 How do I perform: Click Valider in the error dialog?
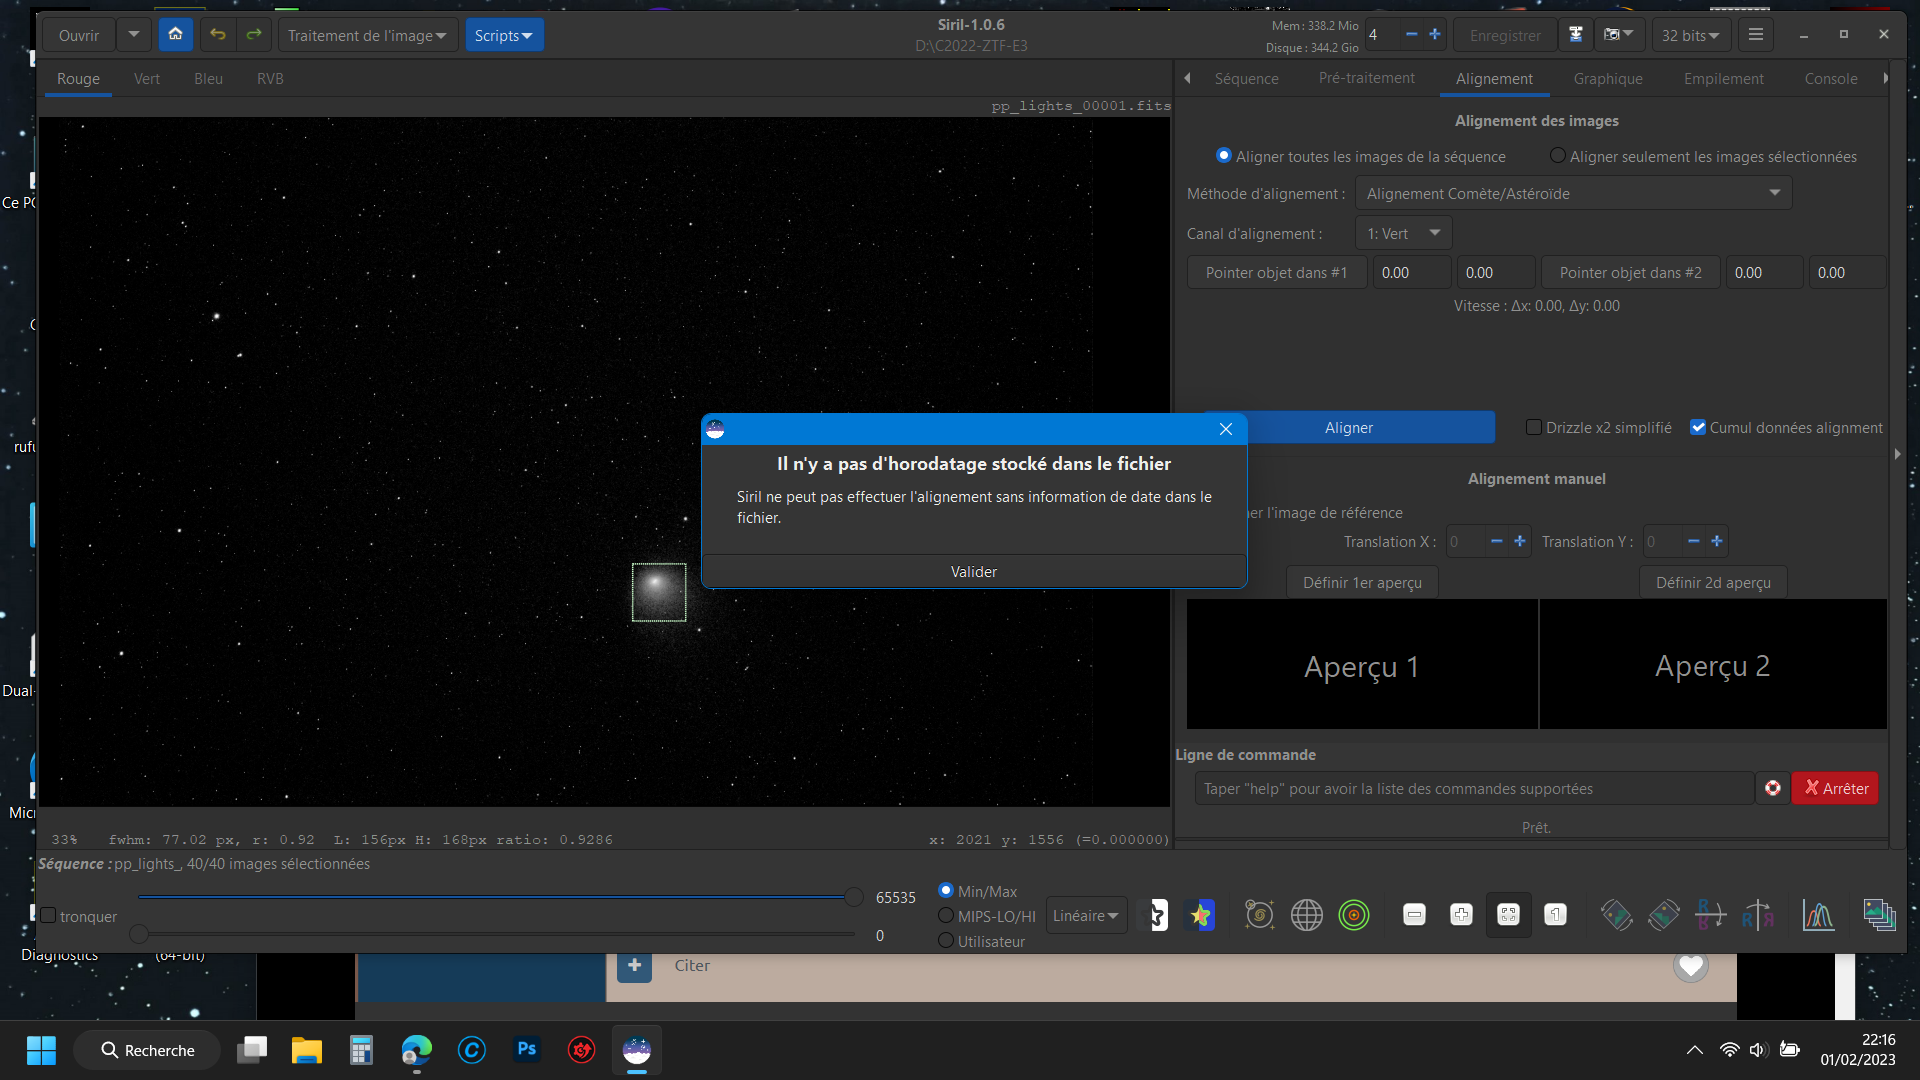(973, 572)
